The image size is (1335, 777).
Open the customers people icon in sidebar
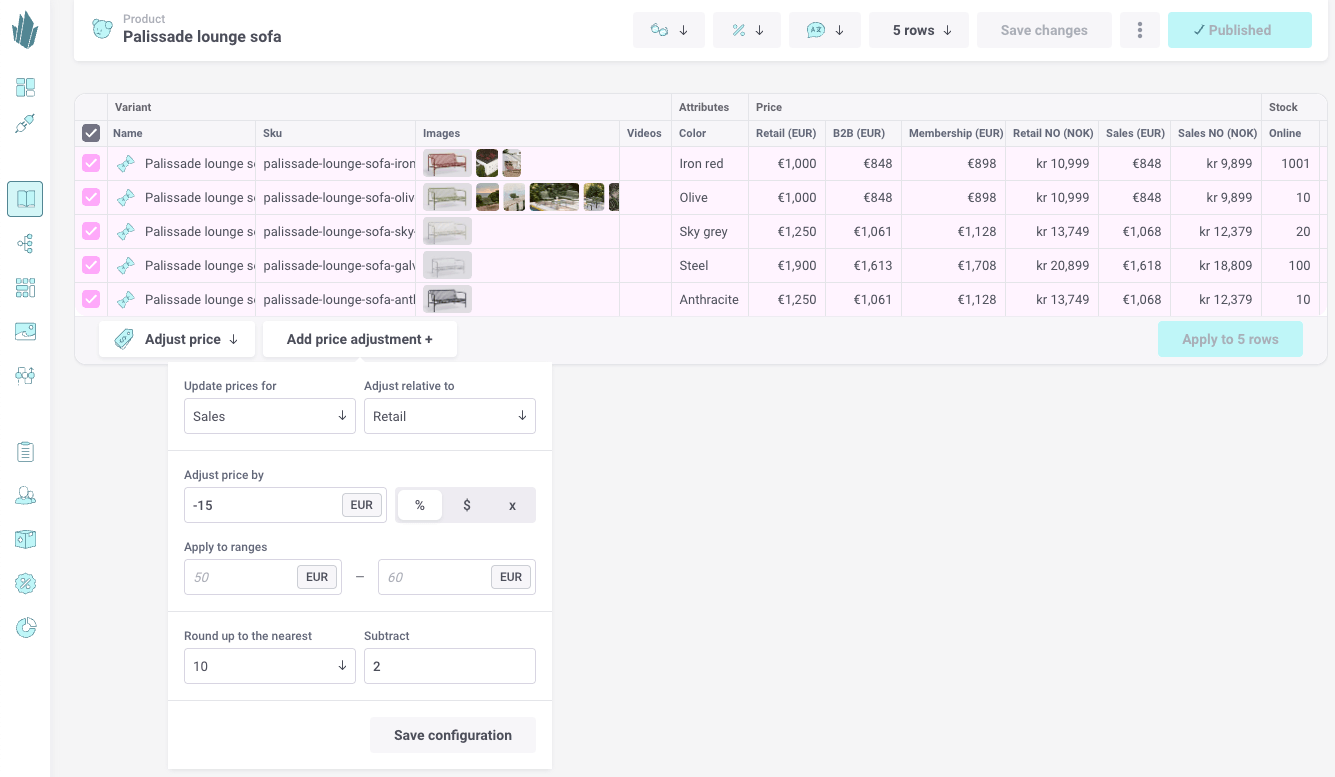point(25,496)
